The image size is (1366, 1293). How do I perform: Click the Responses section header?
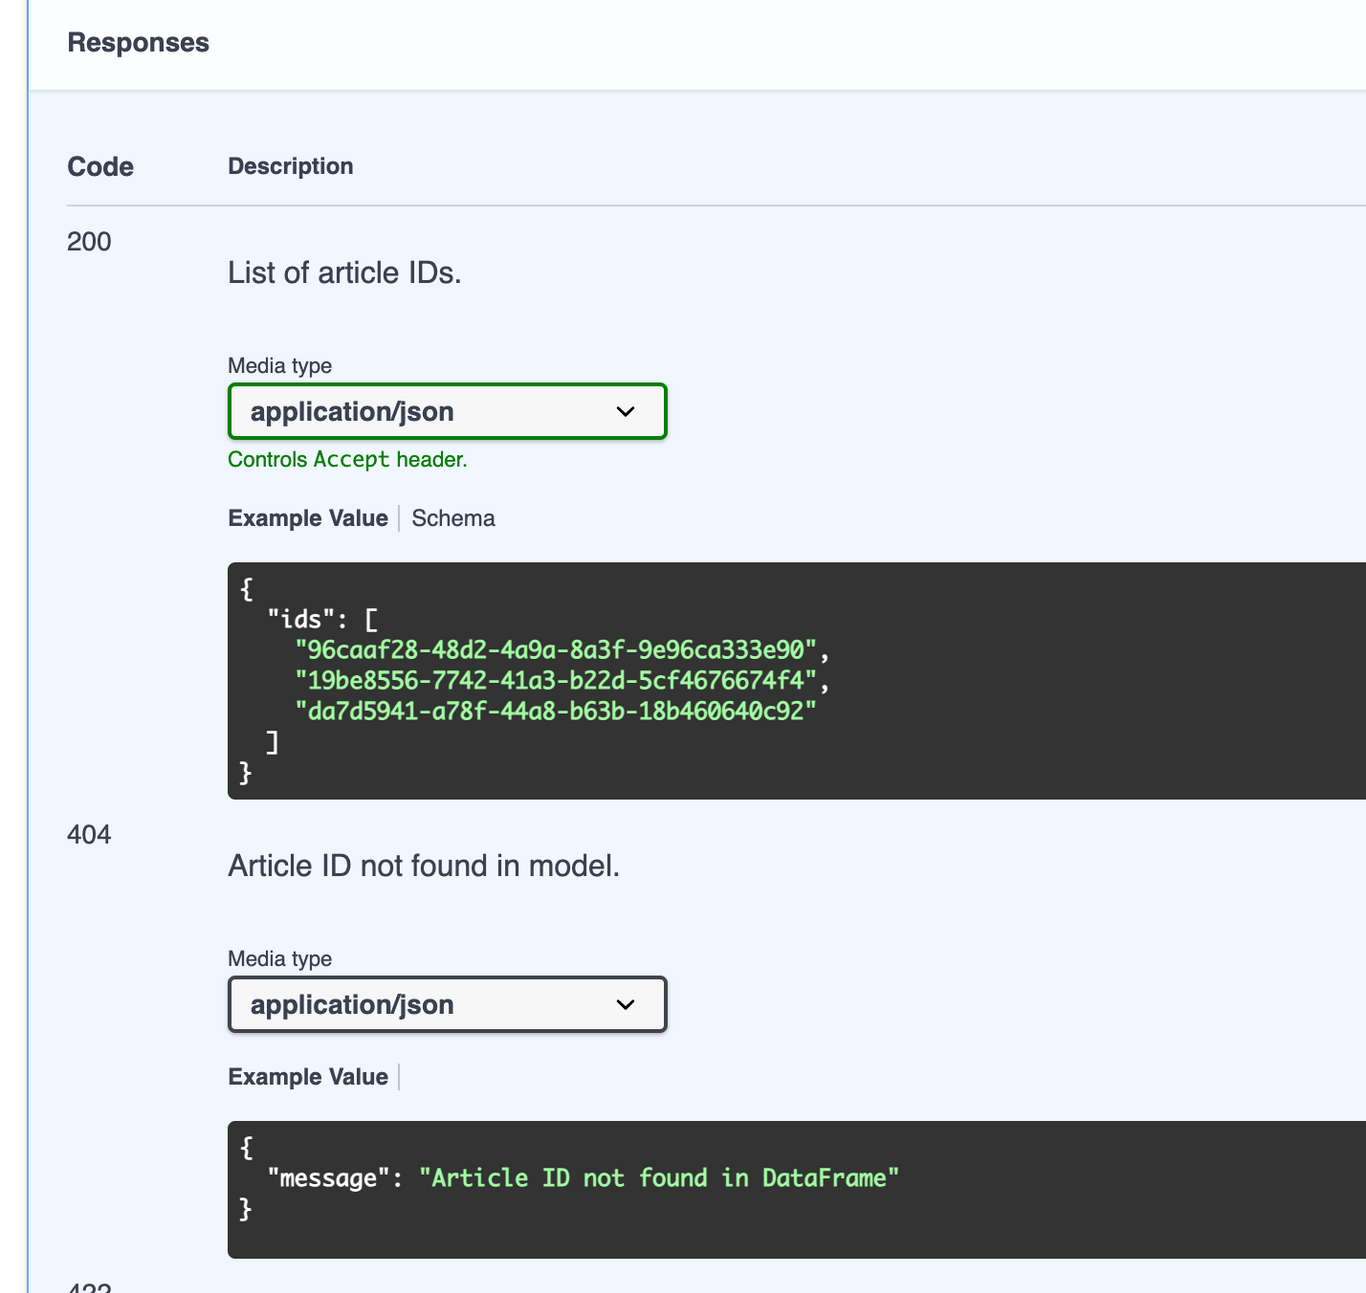tap(138, 42)
